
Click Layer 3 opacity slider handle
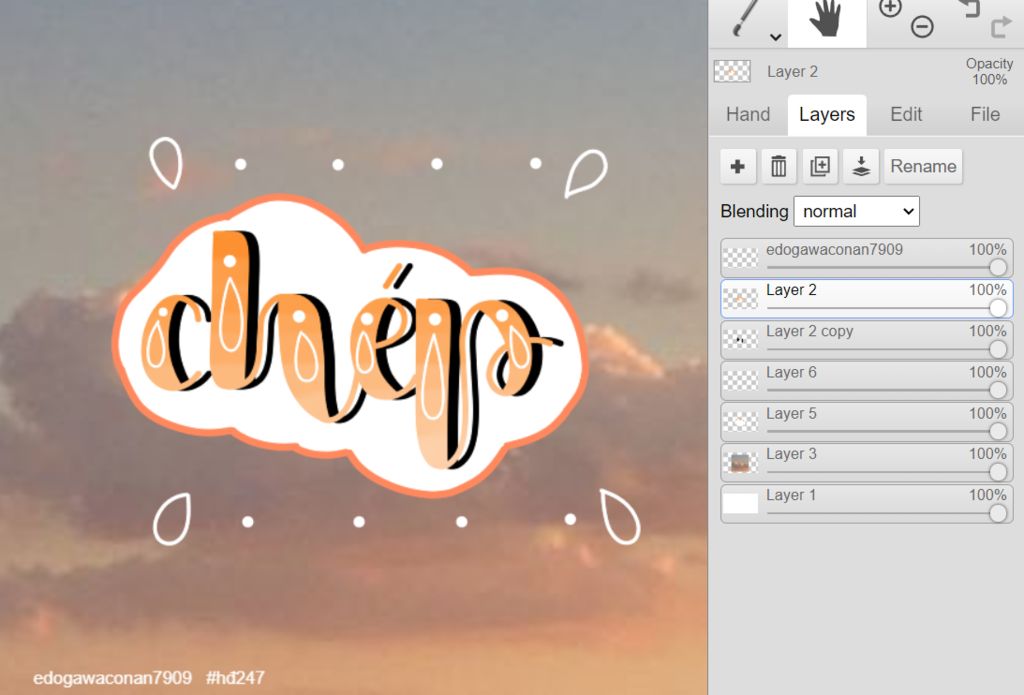point(997,472)
